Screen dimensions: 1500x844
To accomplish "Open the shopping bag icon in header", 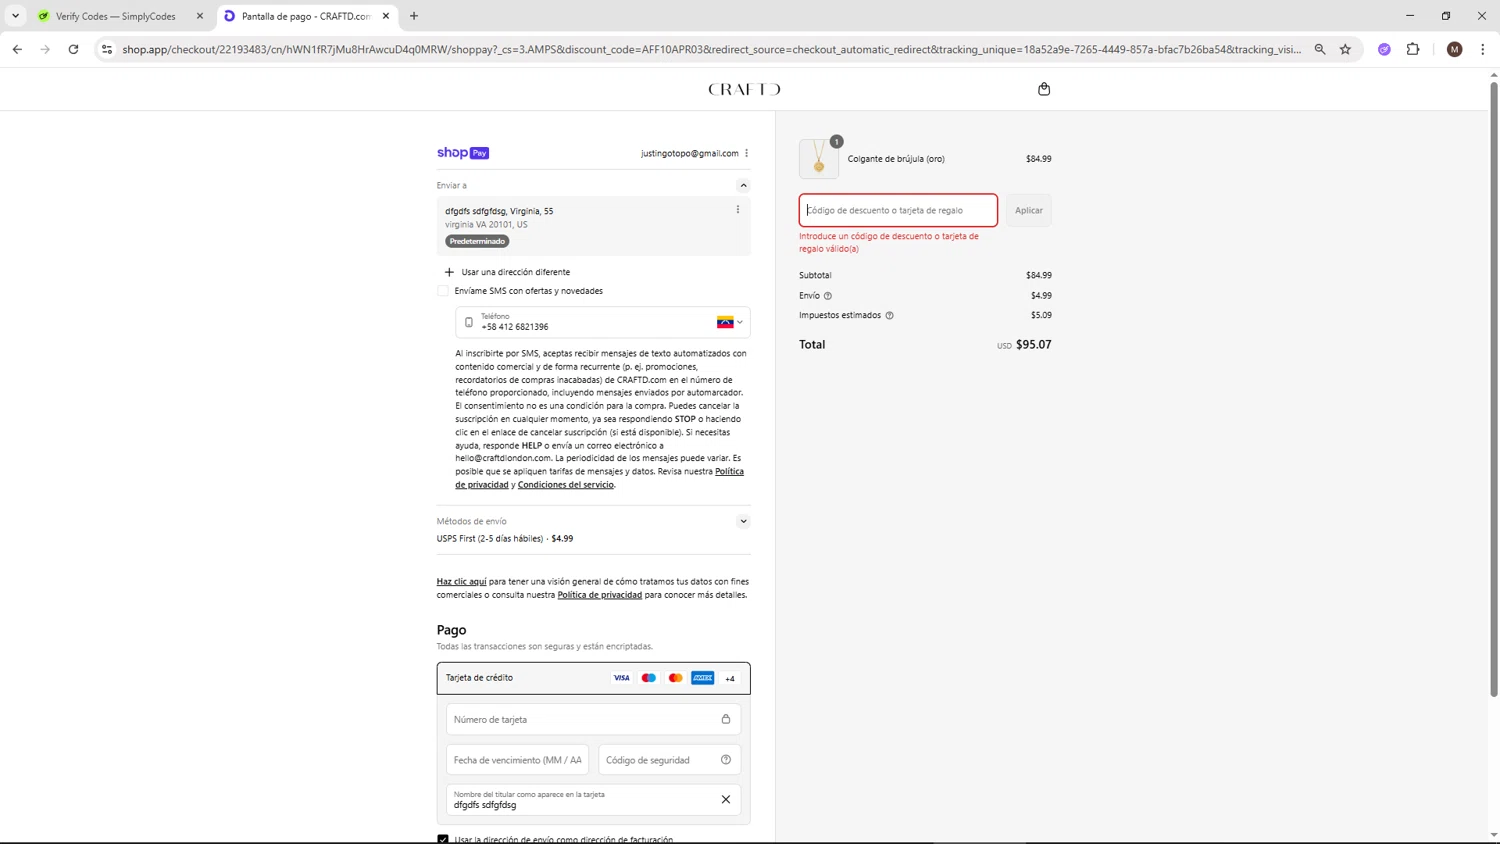I will pos(1044,89).
